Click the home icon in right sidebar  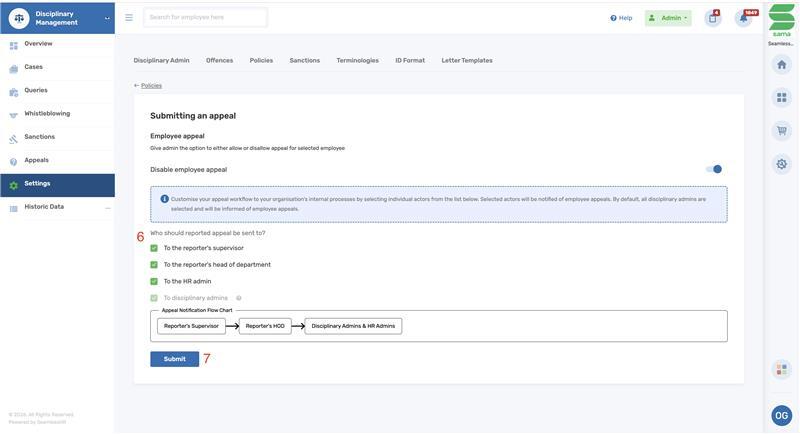tap(781, 65)
